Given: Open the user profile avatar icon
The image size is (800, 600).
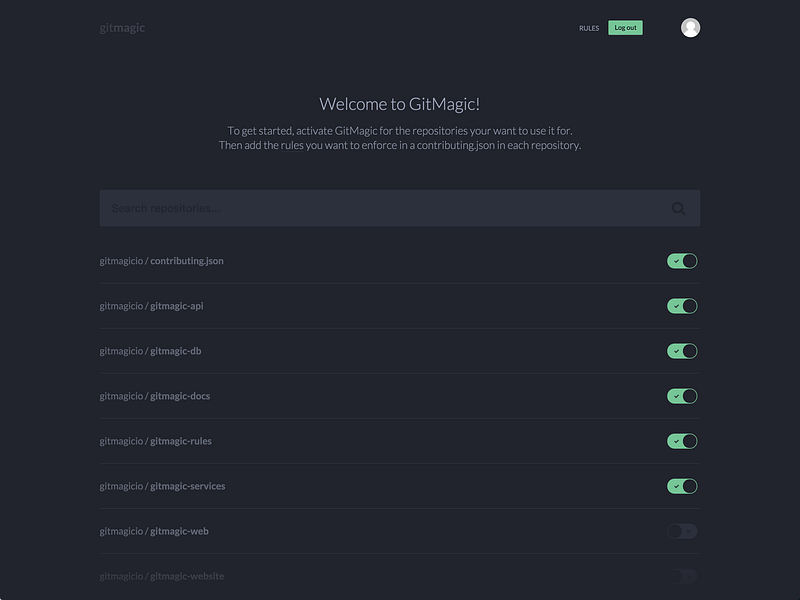Looking at the screenshot, I should (x=690, y=28).
